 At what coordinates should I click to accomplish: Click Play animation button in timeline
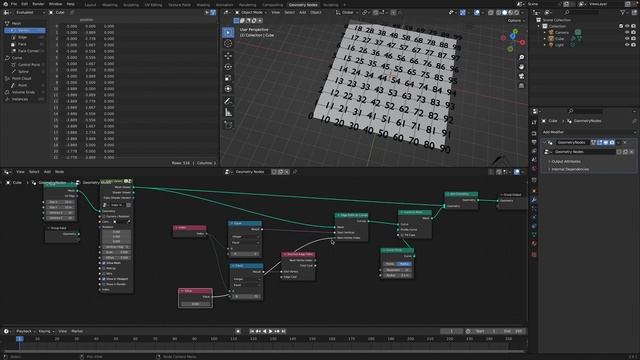pos(271,331)
